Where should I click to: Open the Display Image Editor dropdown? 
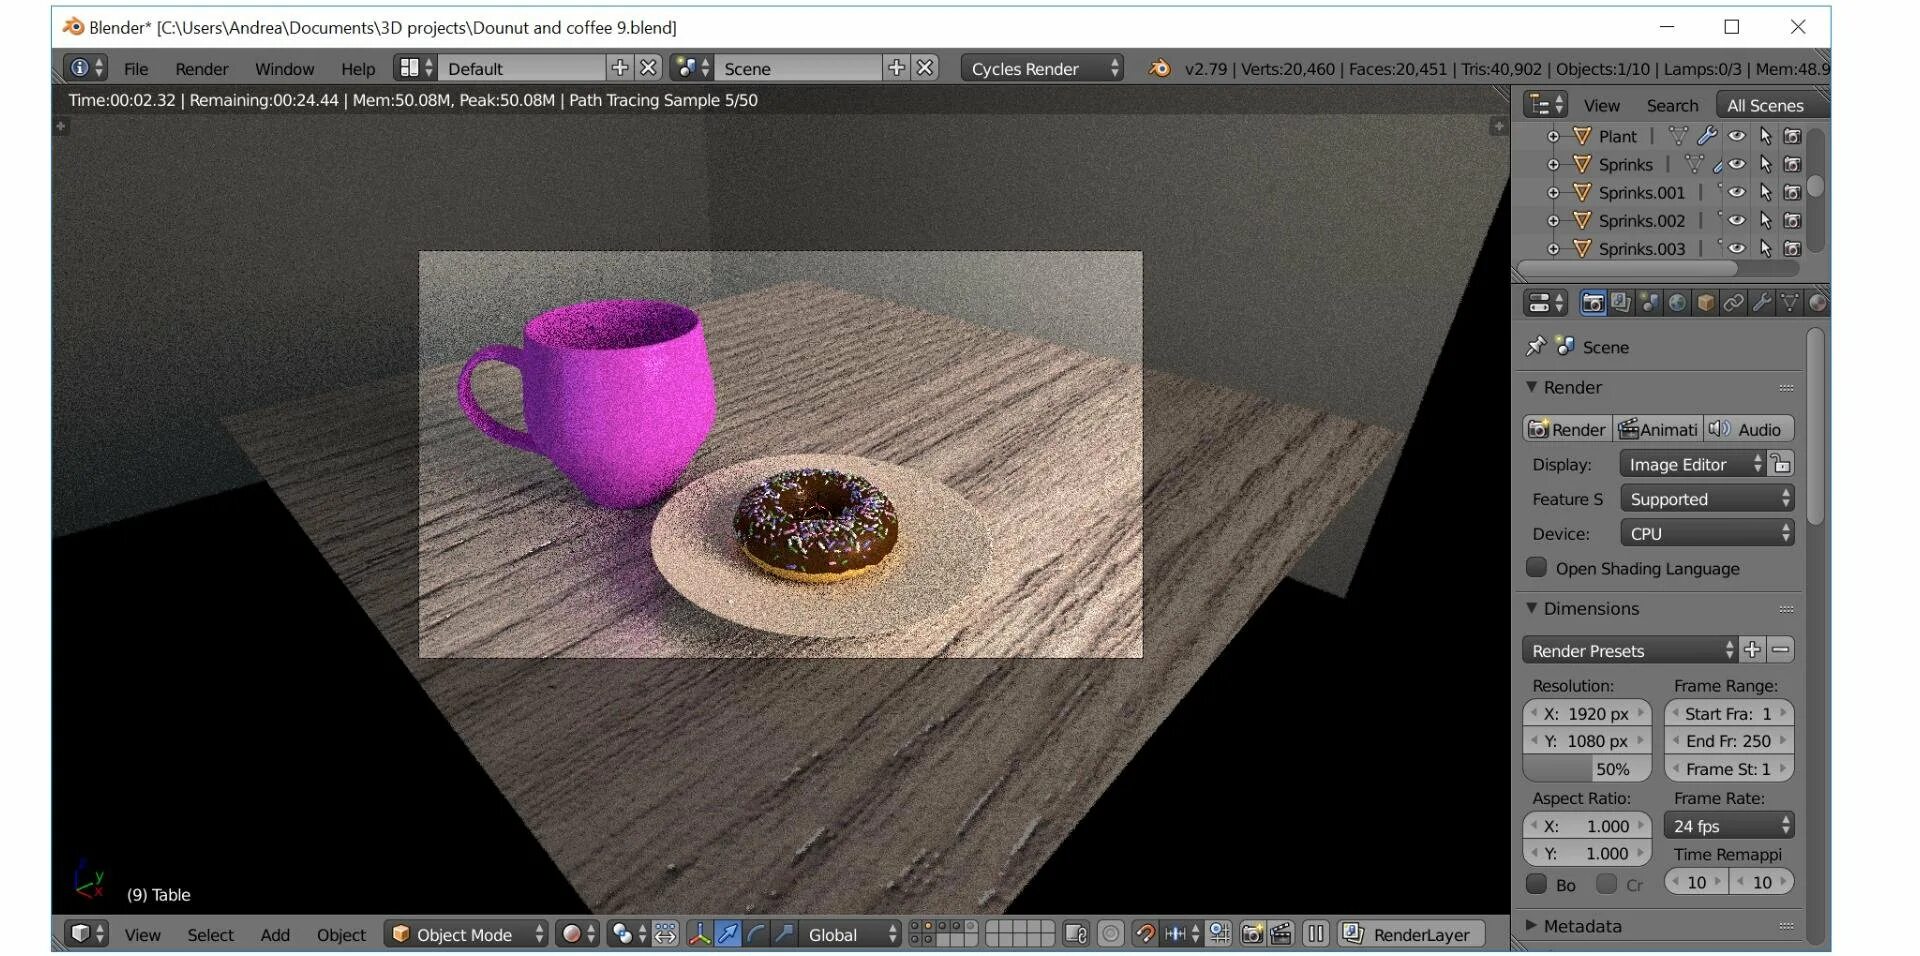tap(1694, 464)
